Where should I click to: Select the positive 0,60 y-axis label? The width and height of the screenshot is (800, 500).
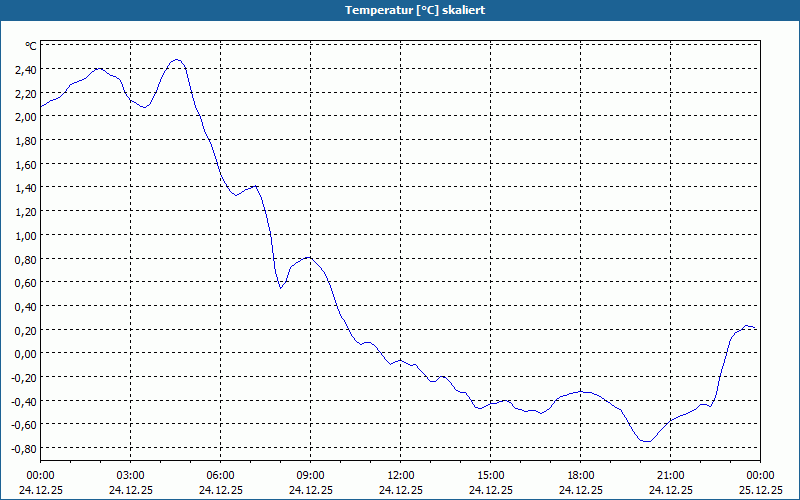(26, 283)
